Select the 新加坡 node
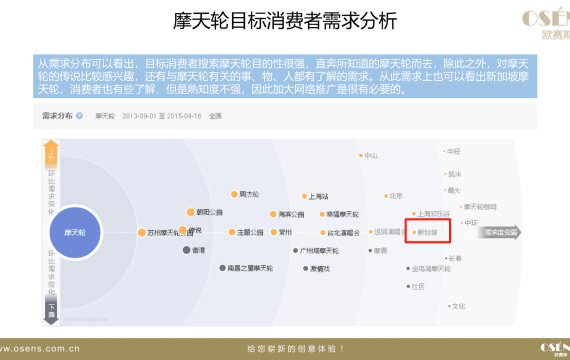Screen dimensions: 570x360 [x=425, y=232]
